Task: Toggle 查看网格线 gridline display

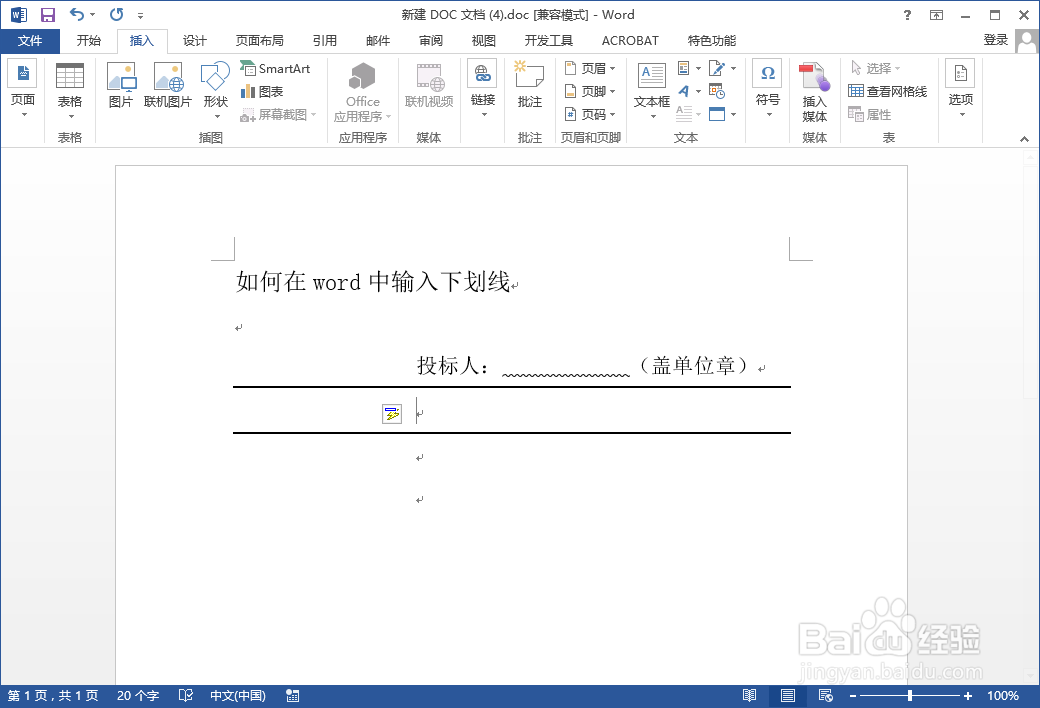Action: coord(890,91)
